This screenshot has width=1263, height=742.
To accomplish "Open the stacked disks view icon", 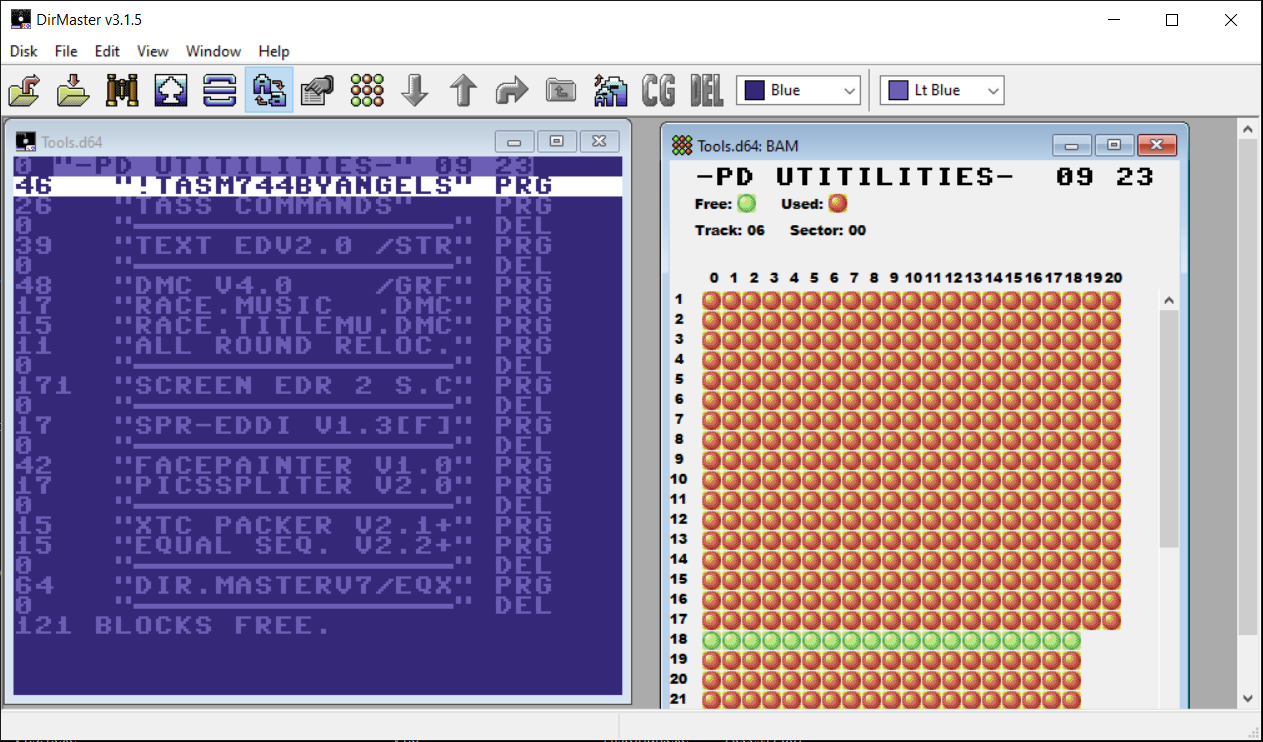I will click(219, 89).
